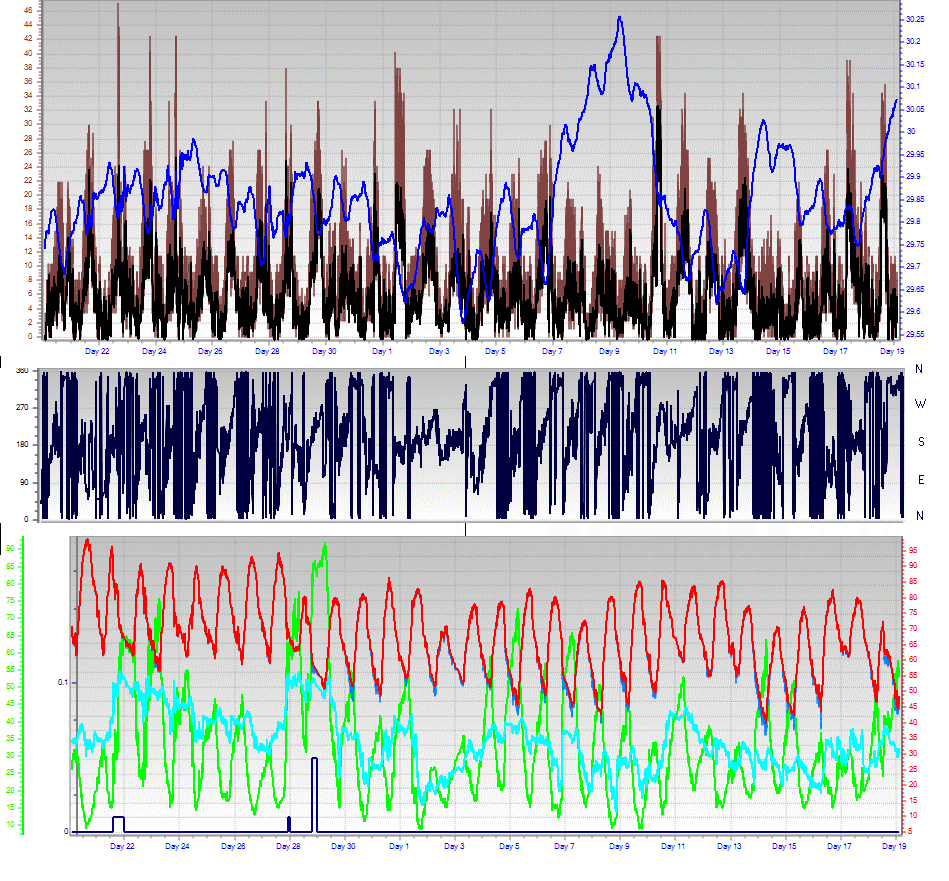
Task: Select the 90 degree label on the direction axis
Action: [24, 482]
